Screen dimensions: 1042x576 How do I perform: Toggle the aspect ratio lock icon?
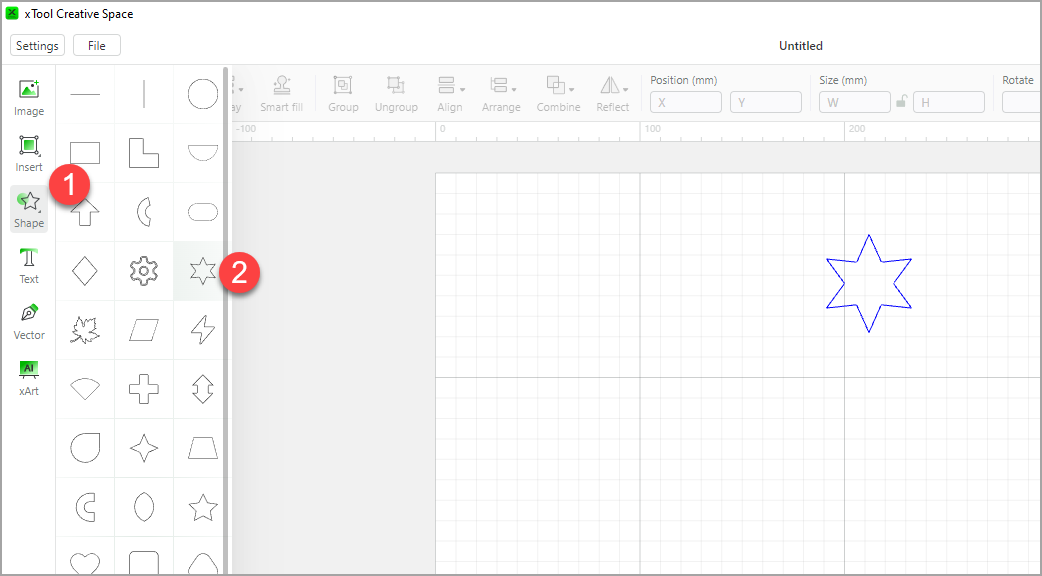click(x=901, y=102)
